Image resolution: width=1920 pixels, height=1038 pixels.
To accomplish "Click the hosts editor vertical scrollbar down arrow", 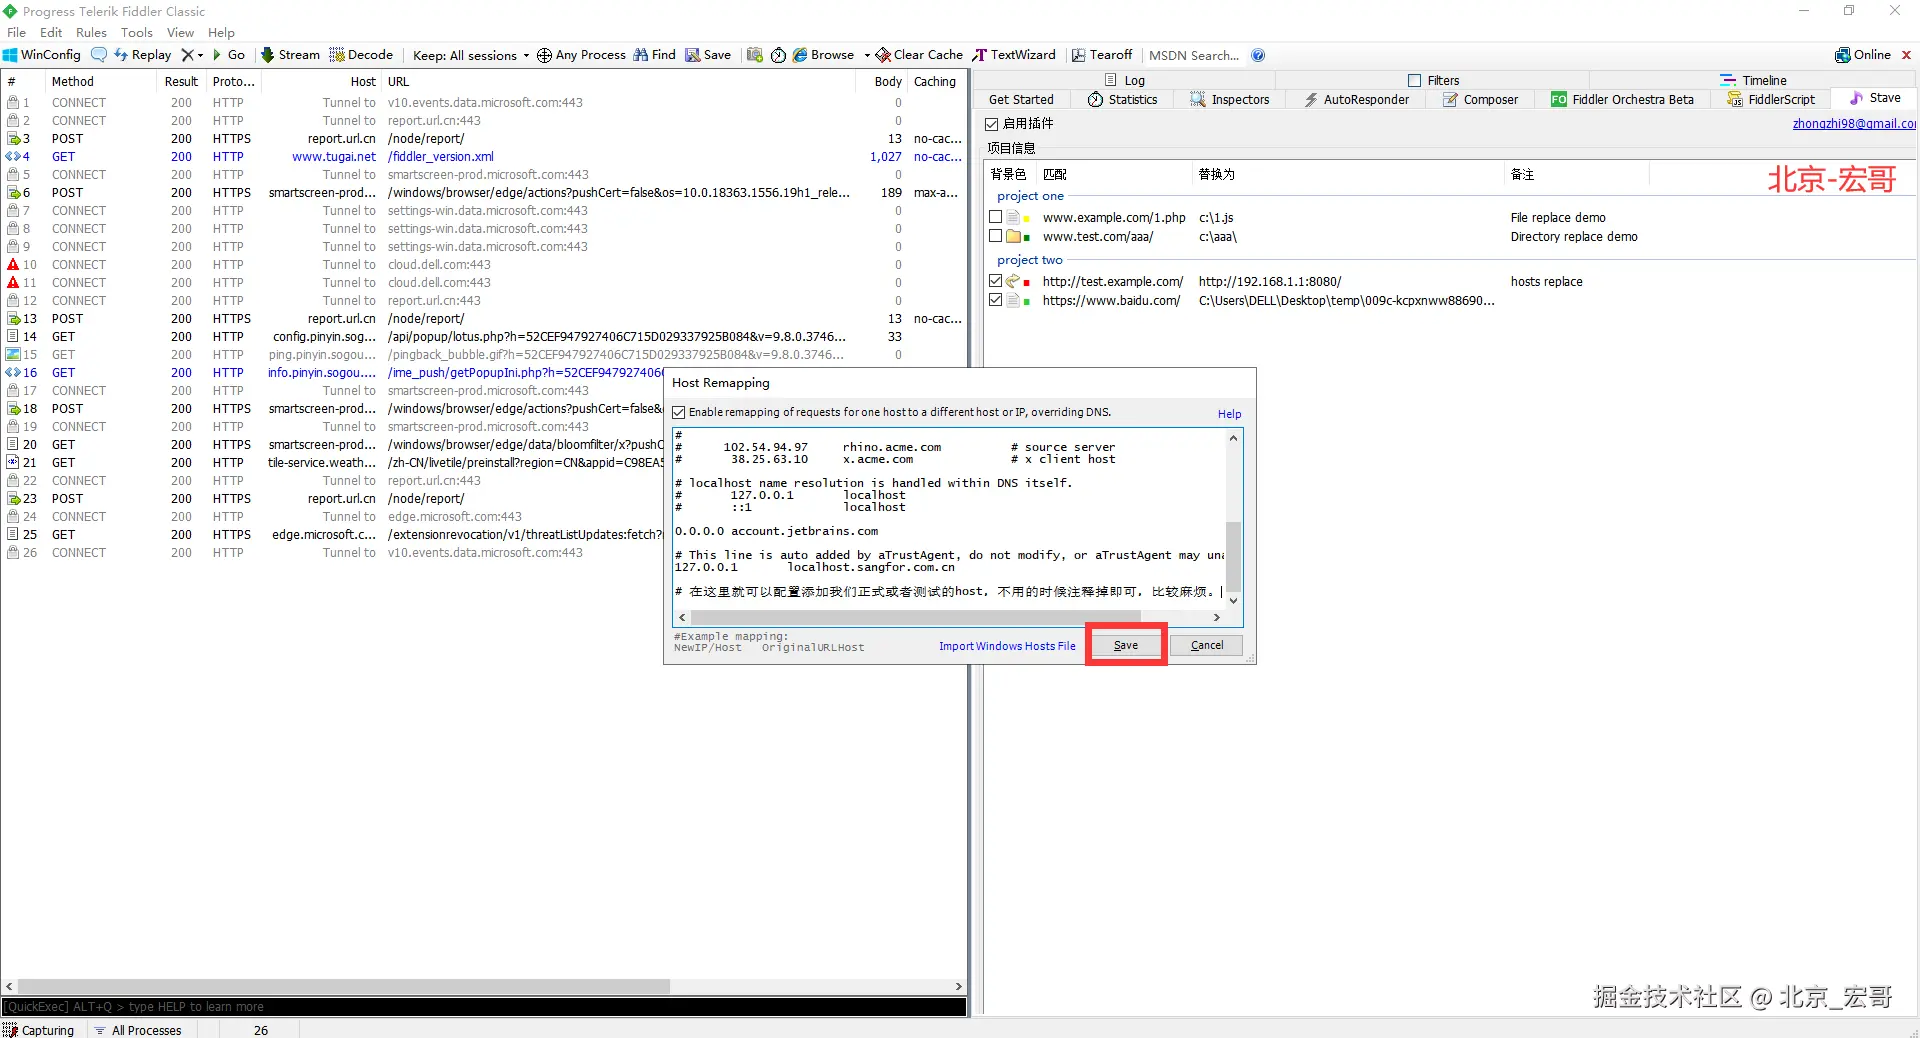I will coord(1233,601).
